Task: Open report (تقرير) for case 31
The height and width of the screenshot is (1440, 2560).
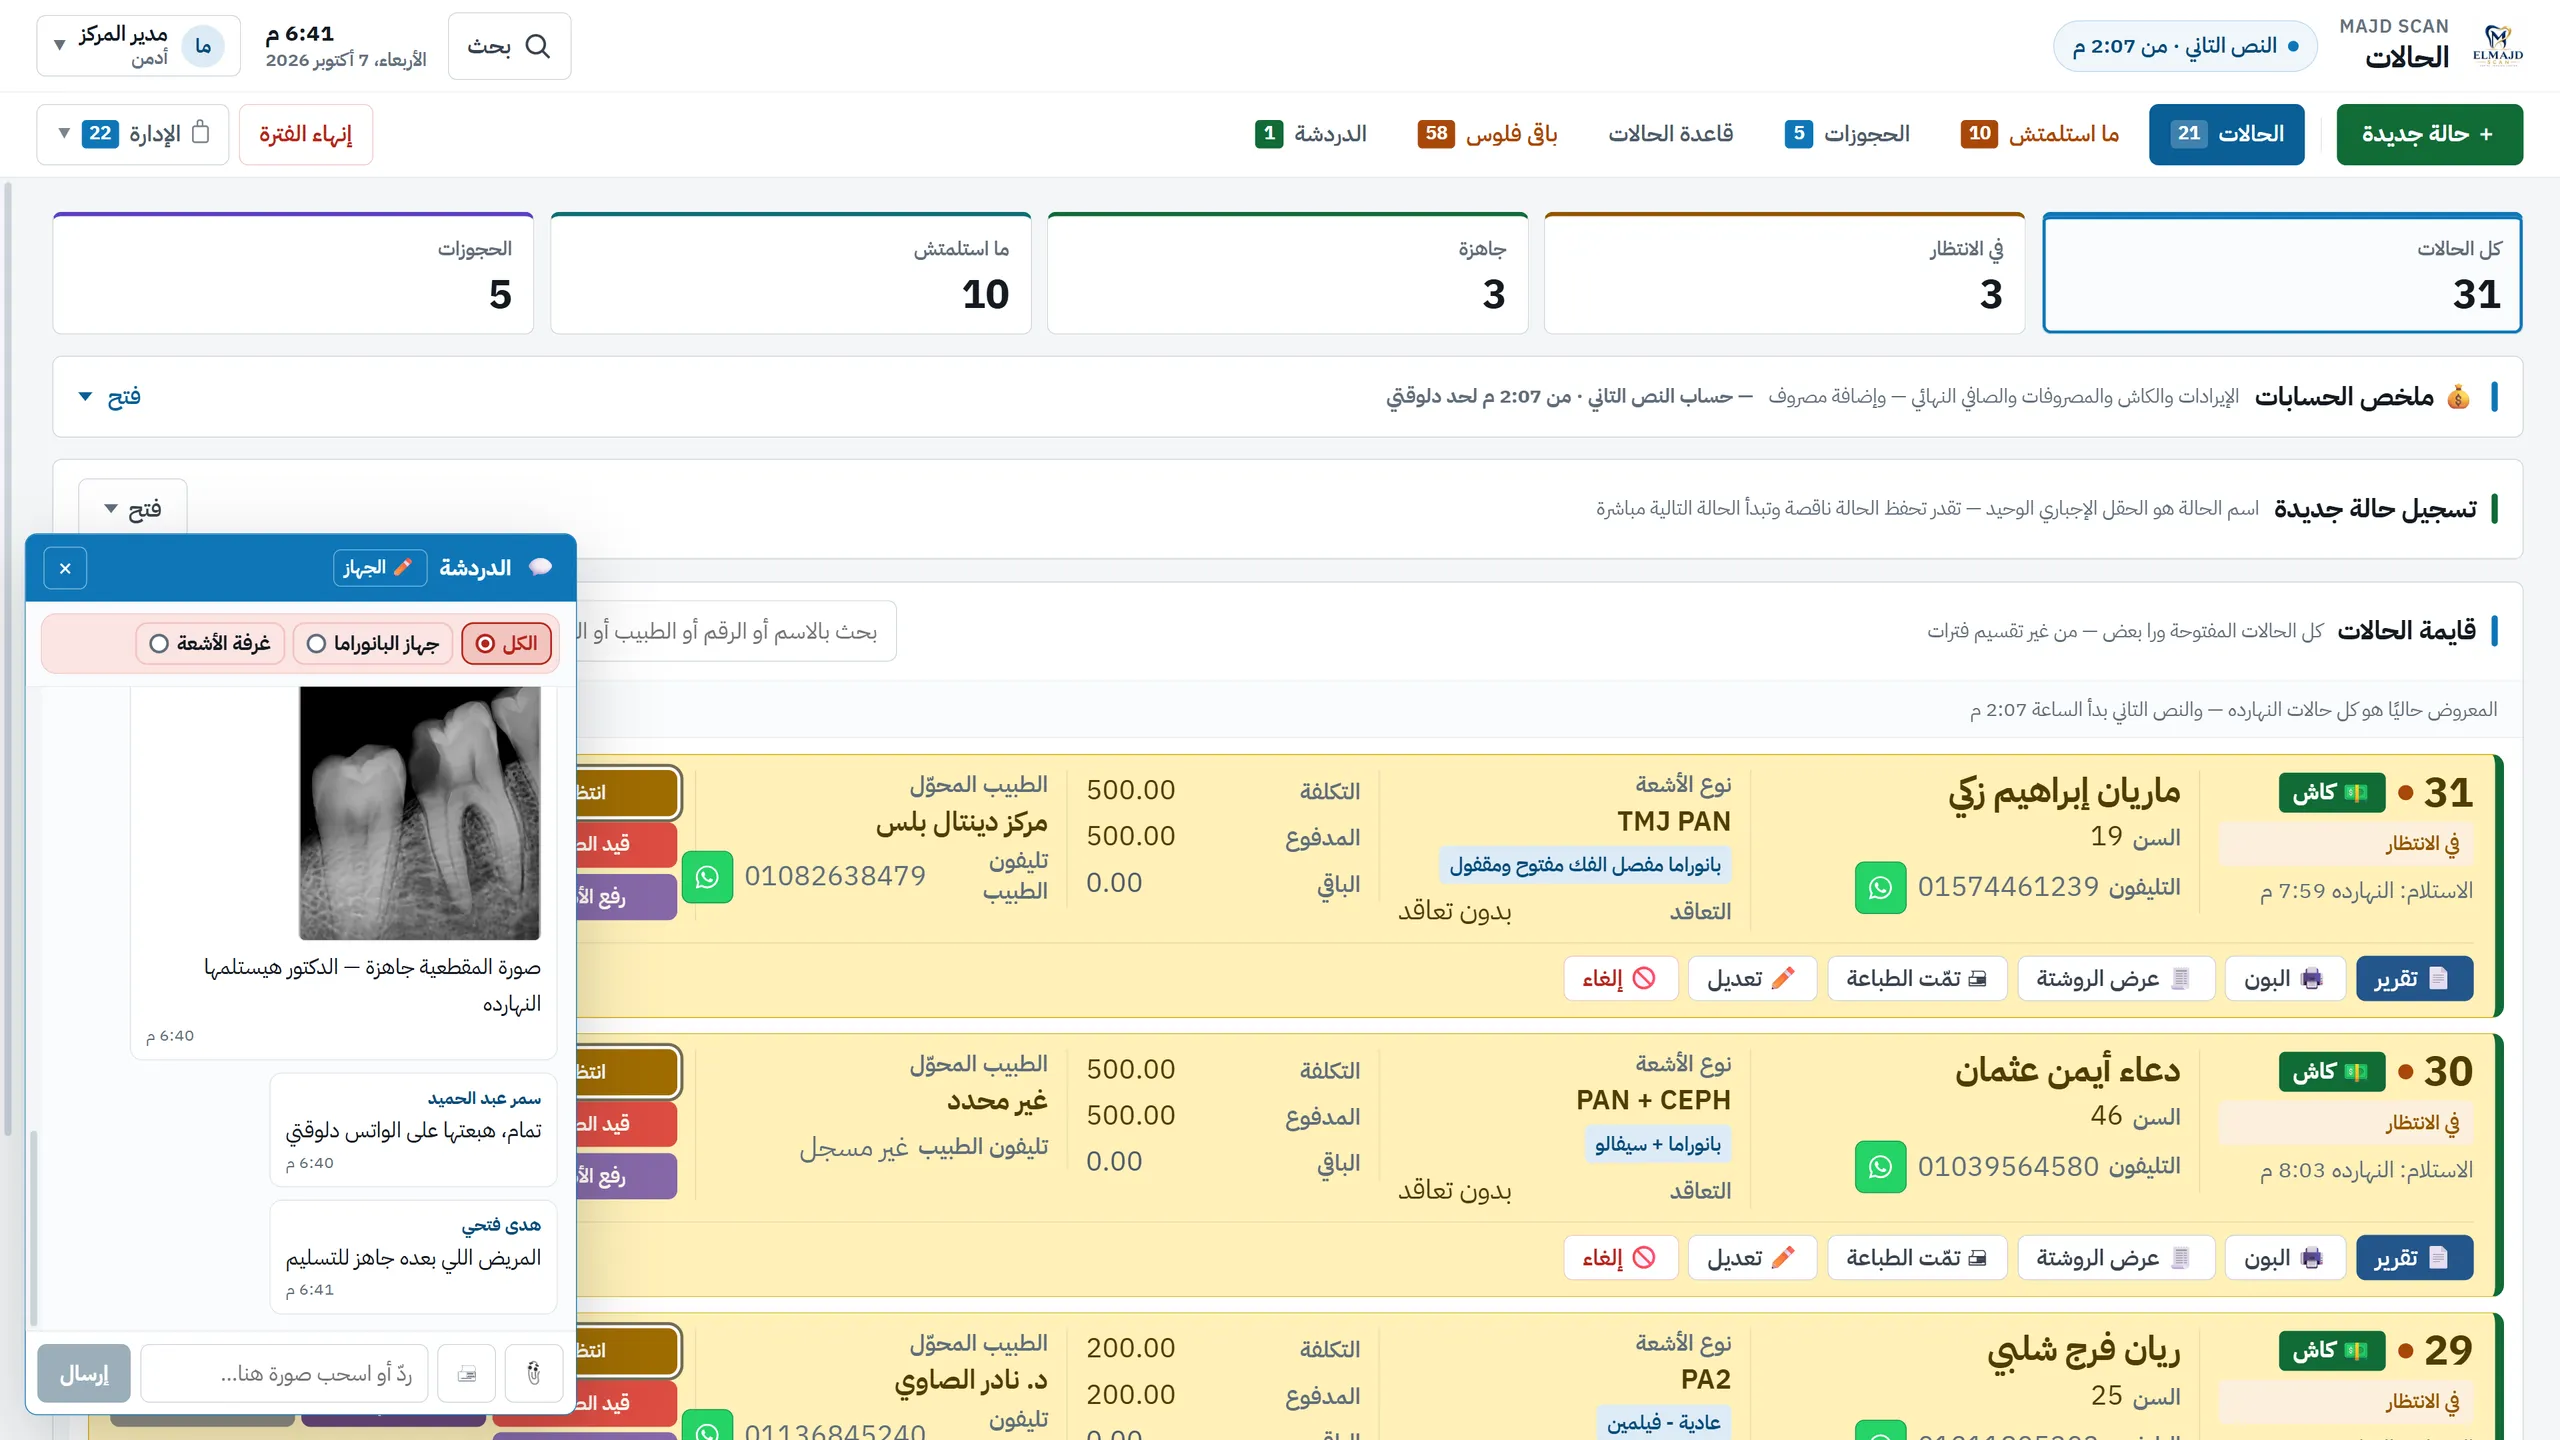Action: coord(2414,978)
